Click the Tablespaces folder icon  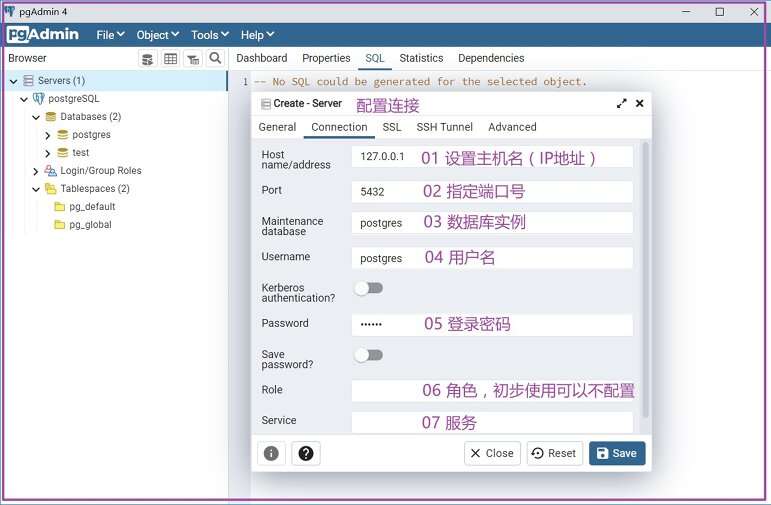tap(51, 188)
